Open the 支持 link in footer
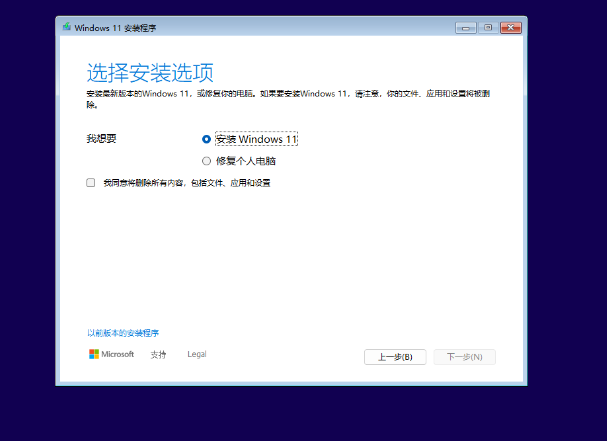This screenshot has height=441, width=607. coord(158,355)
